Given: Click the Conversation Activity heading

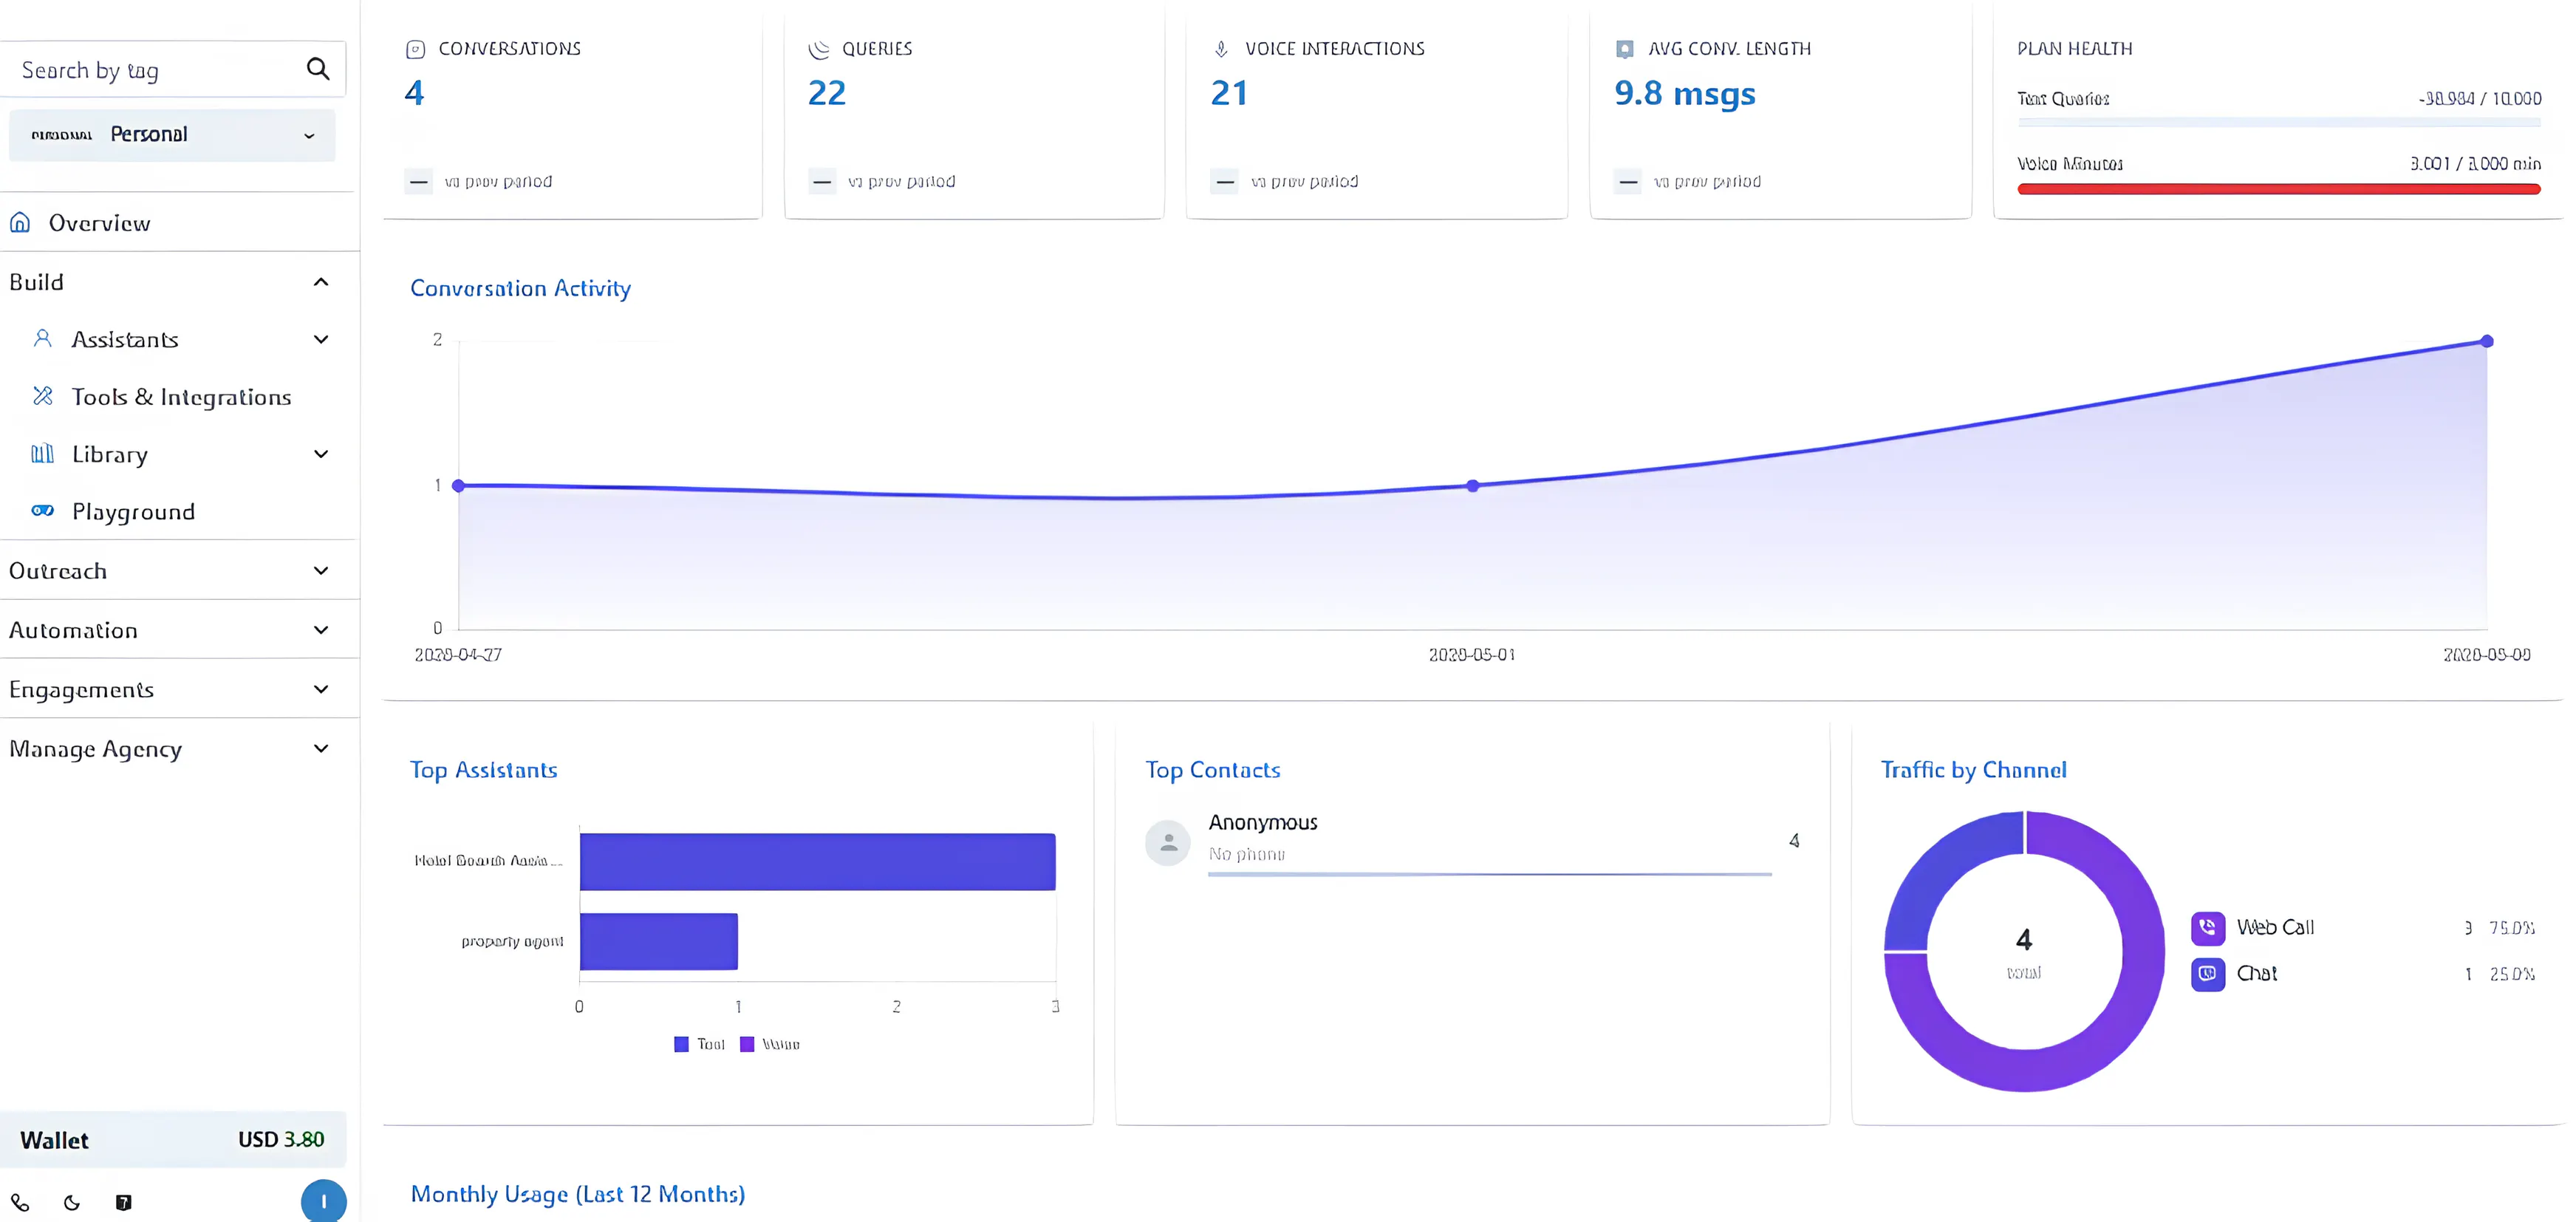Looking at the screenshot, I should coord(521,288).
